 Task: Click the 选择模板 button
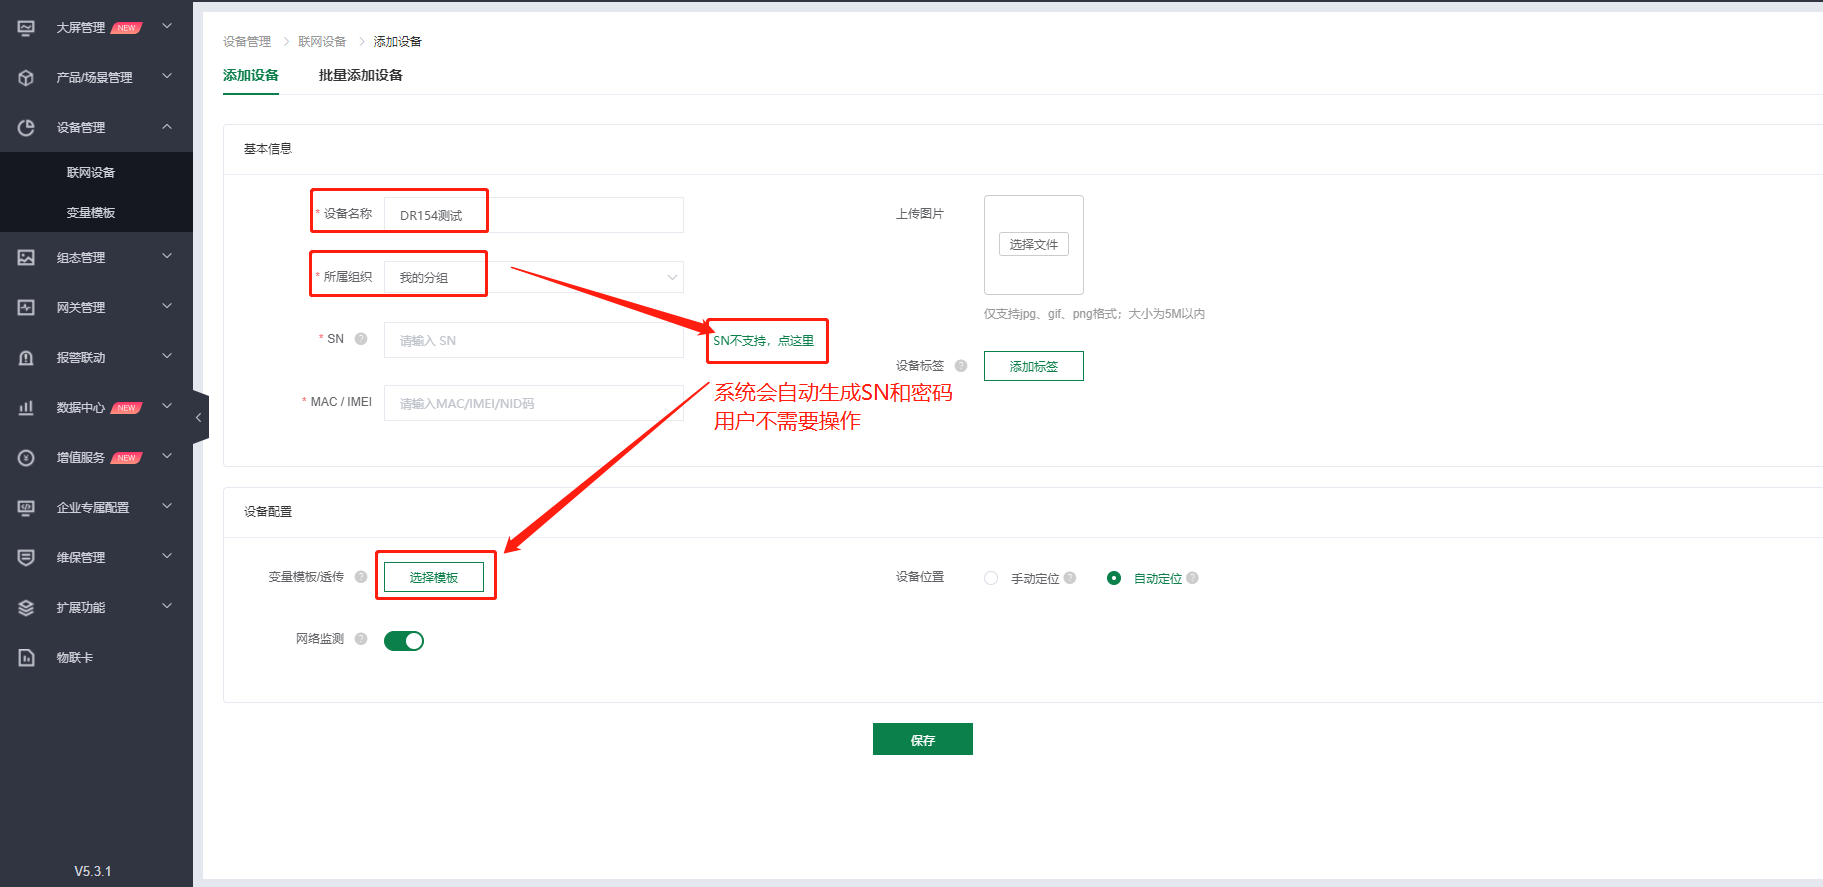[x=434, y=577]
